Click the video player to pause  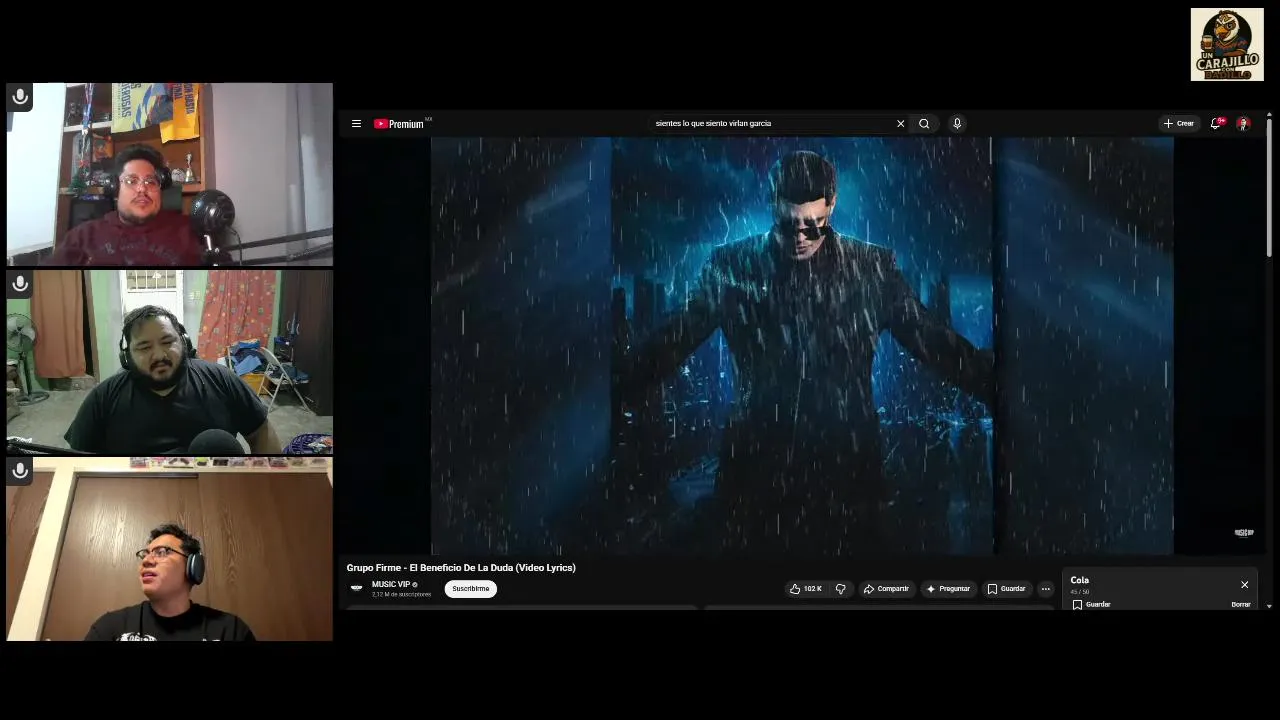click(802, 346)
